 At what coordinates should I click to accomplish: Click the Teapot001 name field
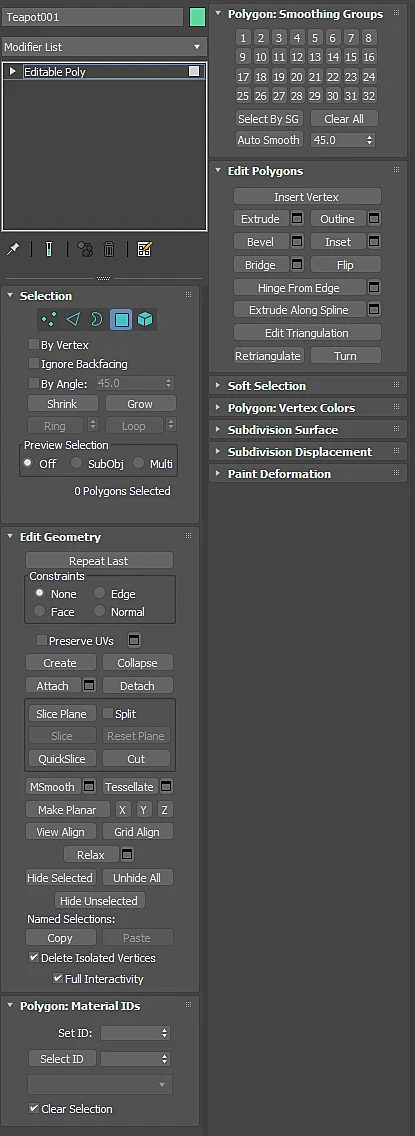tap(93, 17)
